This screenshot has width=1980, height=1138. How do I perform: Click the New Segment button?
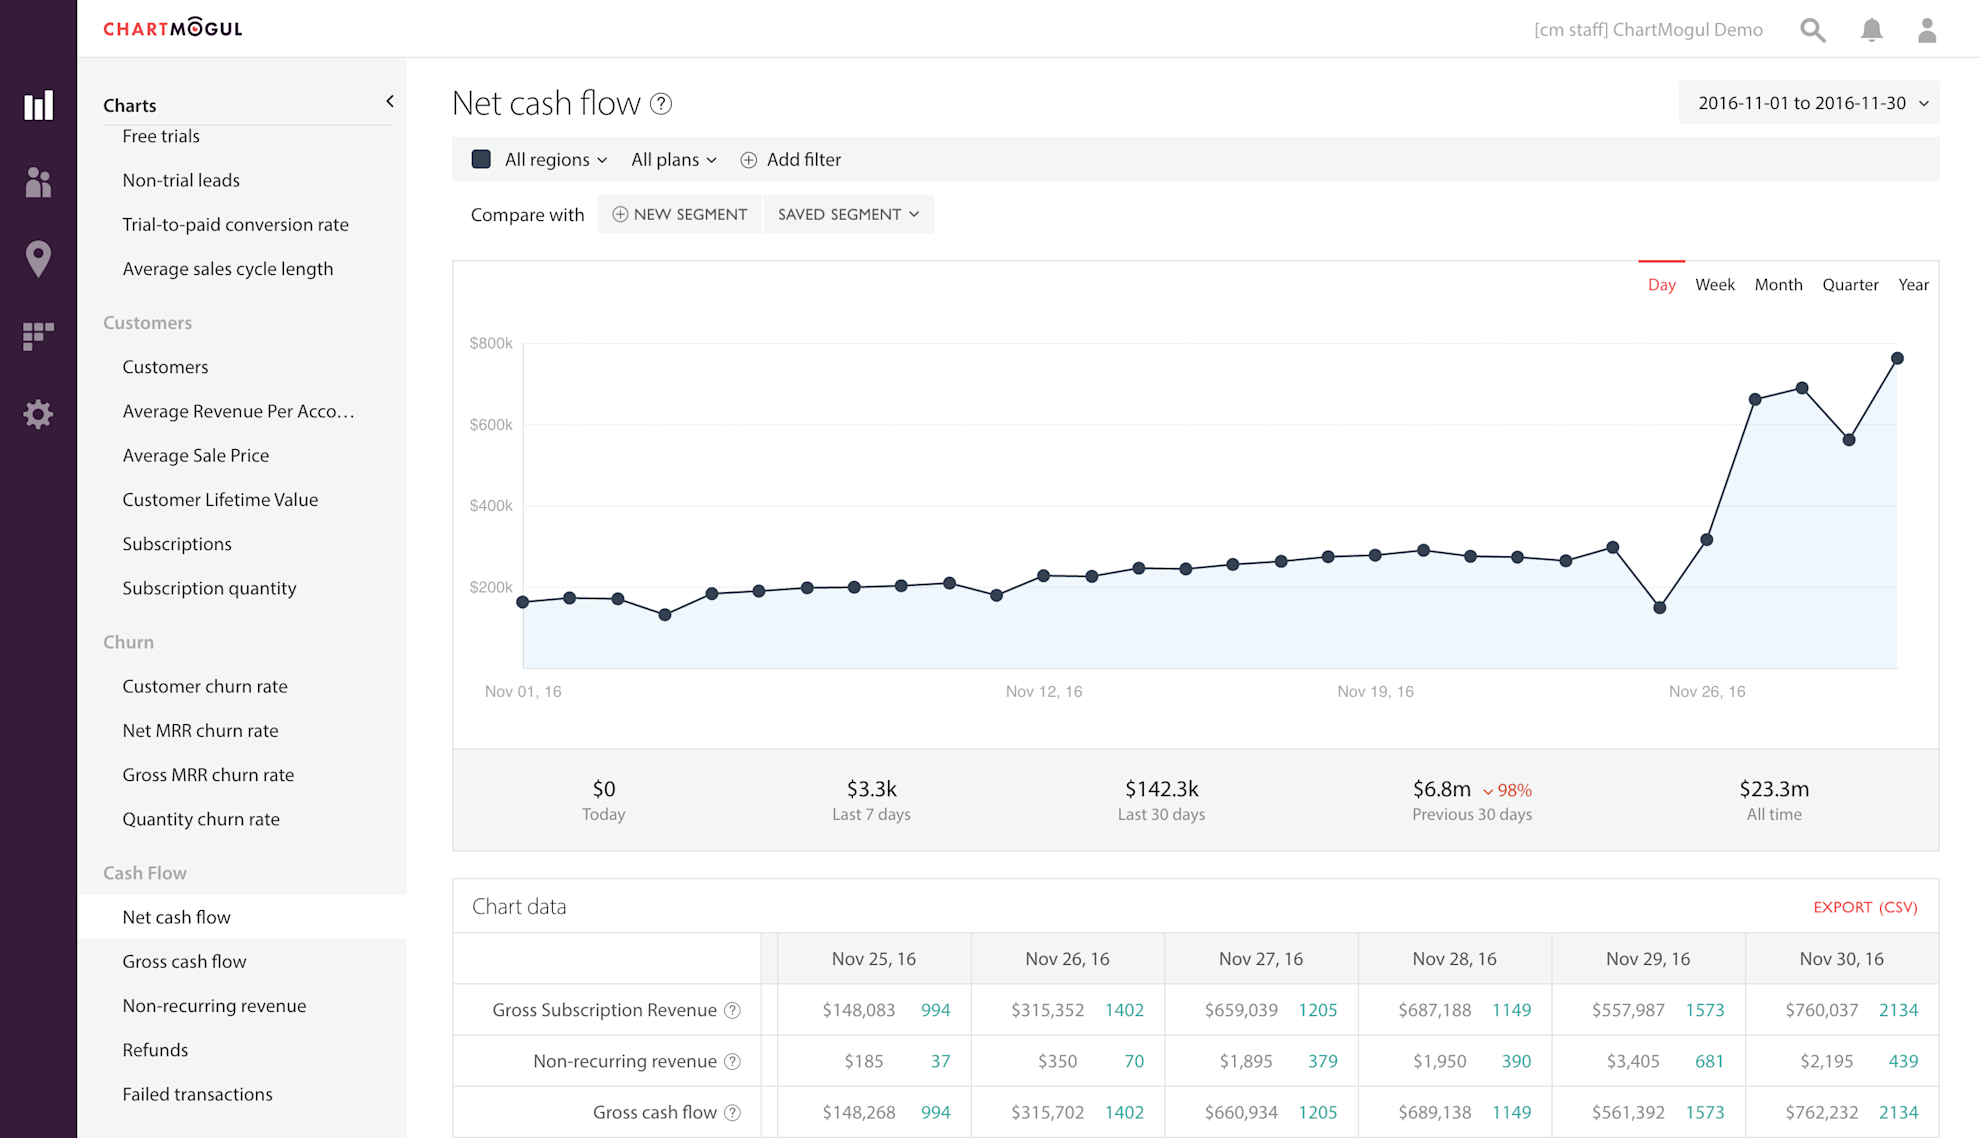pyautogui.click(x=680, y=214)
